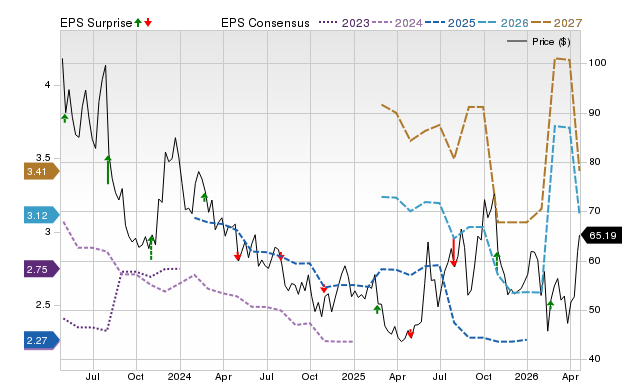Click the 2027 EPS consensus legend entry
Image resolution: width=640 pixels, height=382 pixels.
(557, 23)
